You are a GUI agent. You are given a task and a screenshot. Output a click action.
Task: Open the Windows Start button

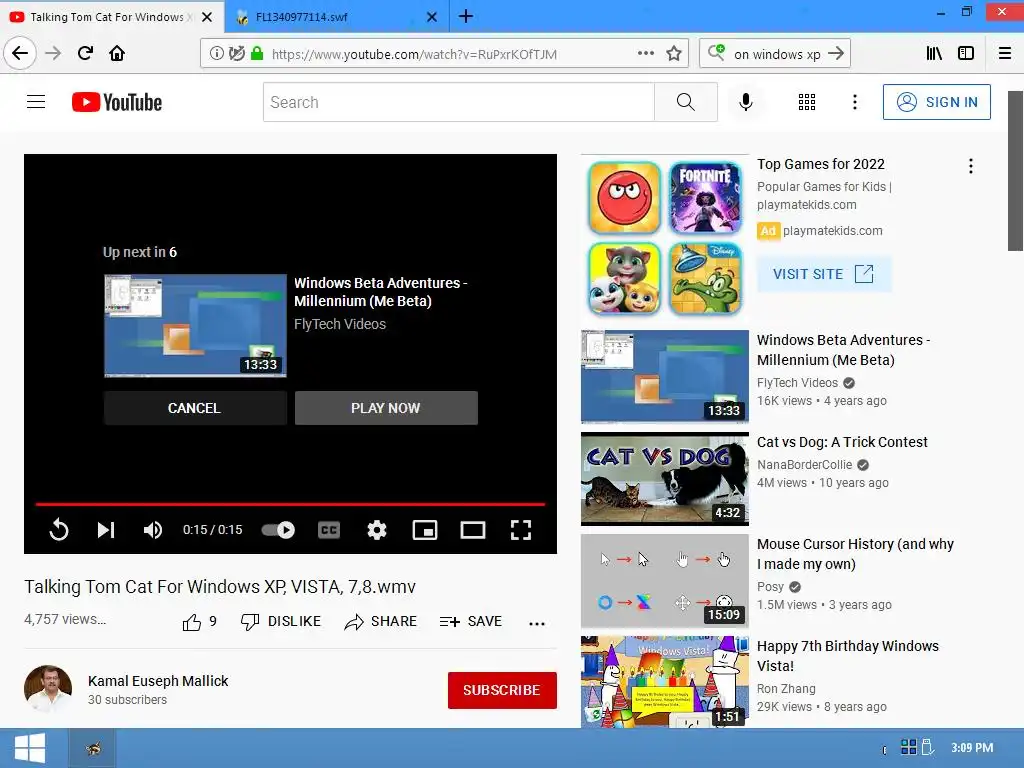[29, 748]
